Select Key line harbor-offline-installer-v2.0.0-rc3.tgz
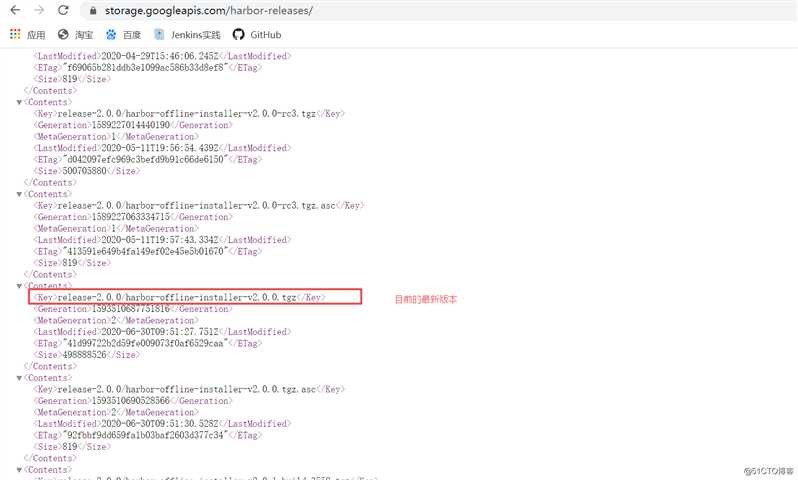This screenshot has height=480, width=798. point(189,114)
